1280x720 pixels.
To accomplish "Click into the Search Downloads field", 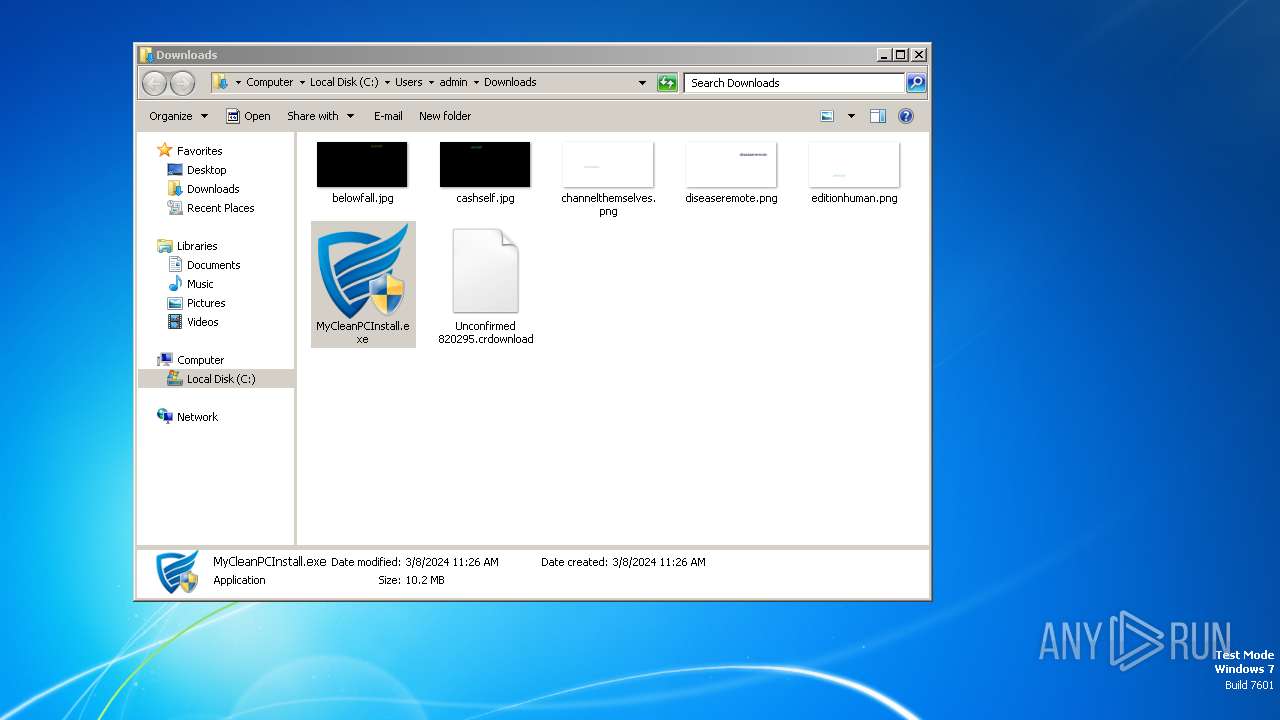I will [795, 83].
